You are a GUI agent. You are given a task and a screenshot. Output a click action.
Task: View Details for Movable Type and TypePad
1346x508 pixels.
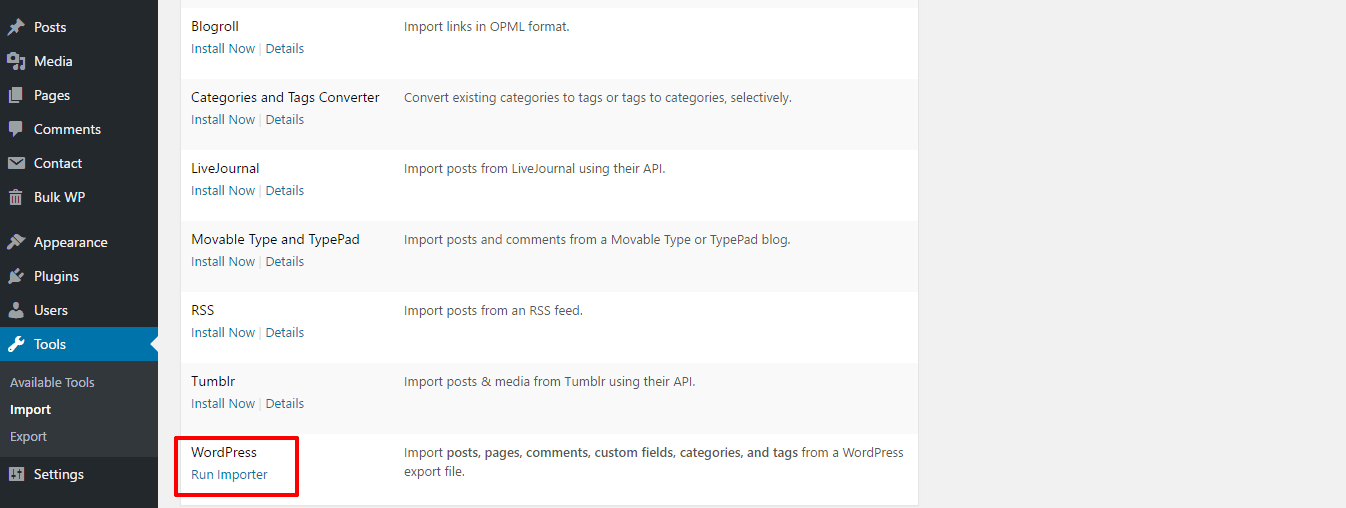pyautogui.click(x=285, y=261)
